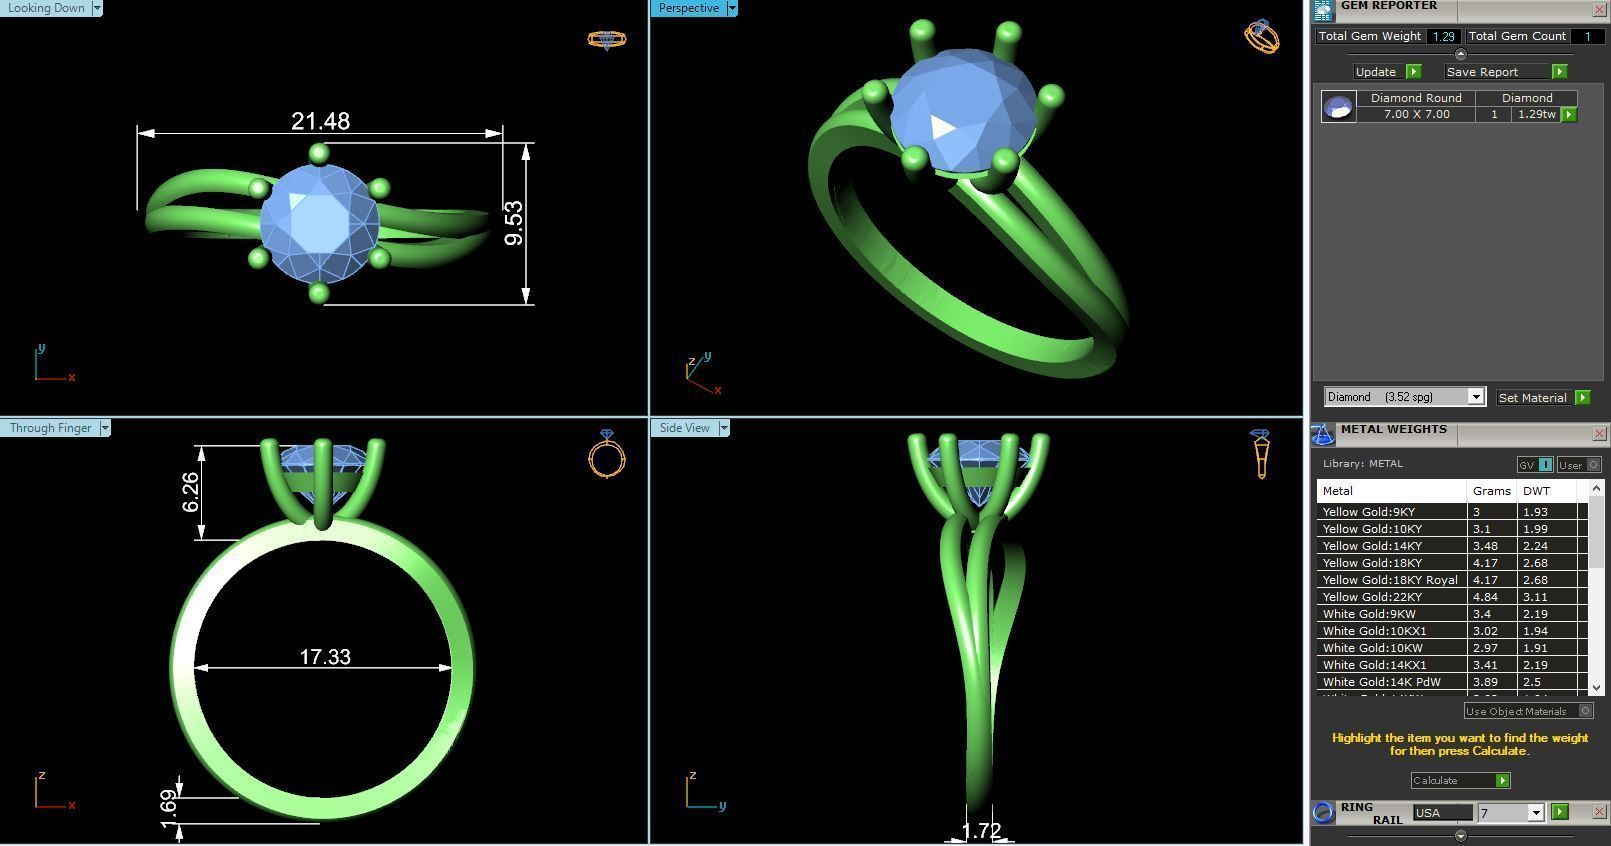Select the Yellow Gold:10KY row

point(1452,529)
